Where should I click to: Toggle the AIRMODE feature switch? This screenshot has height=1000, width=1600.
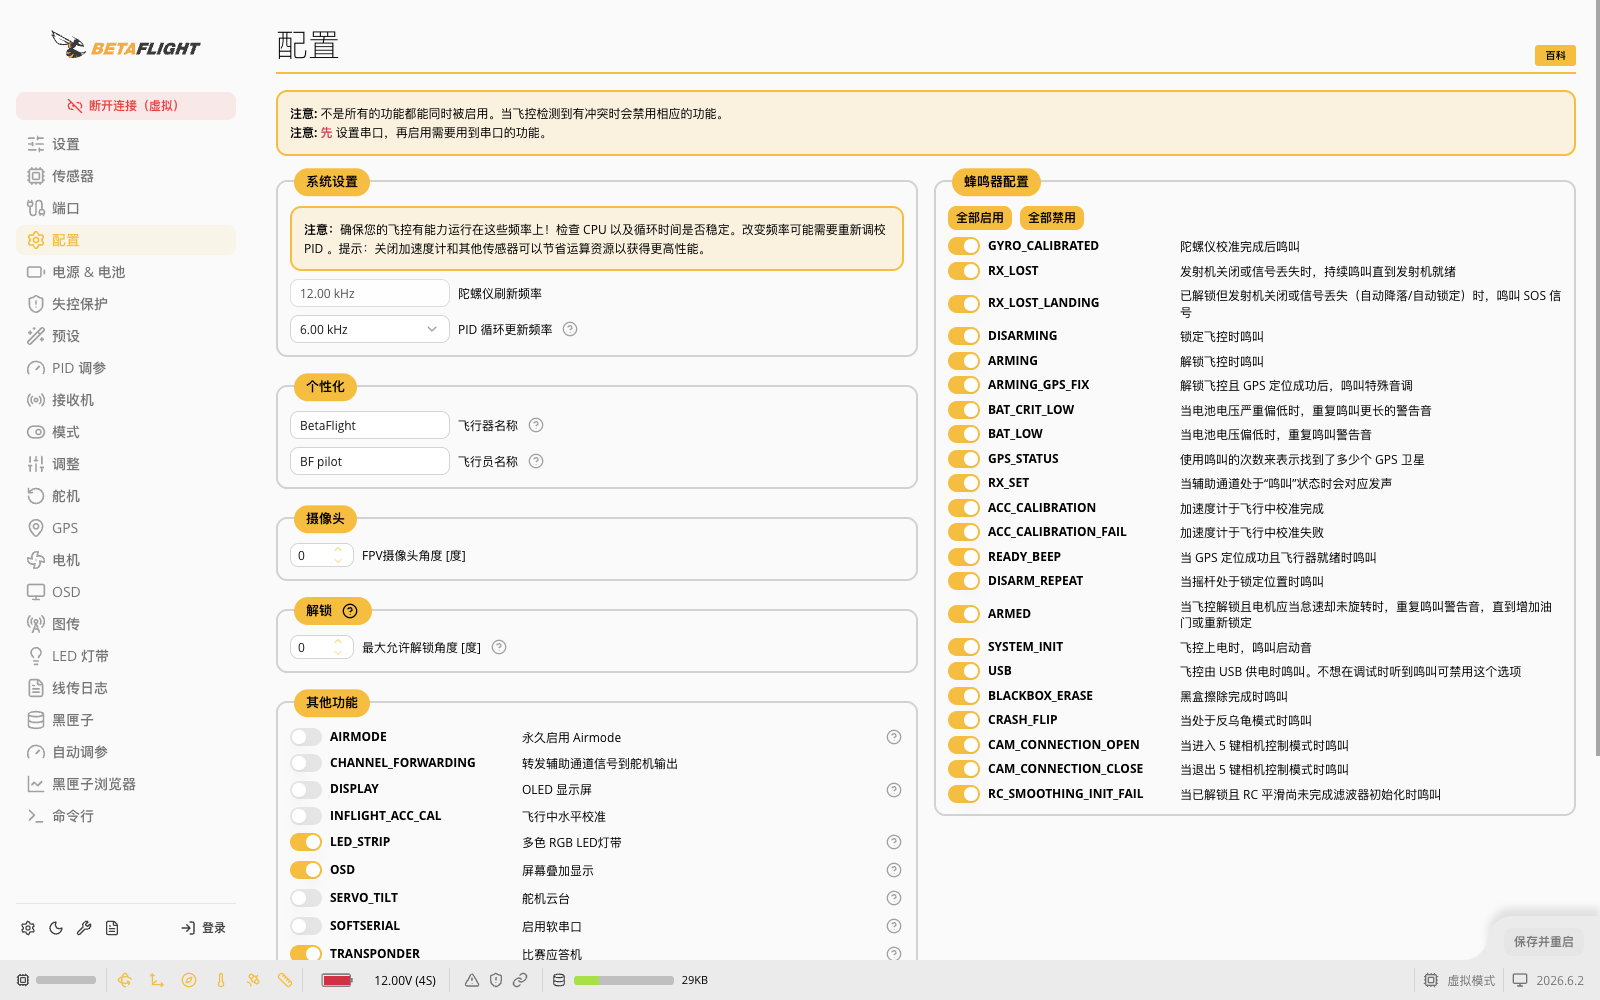click(x=306, y=737)
